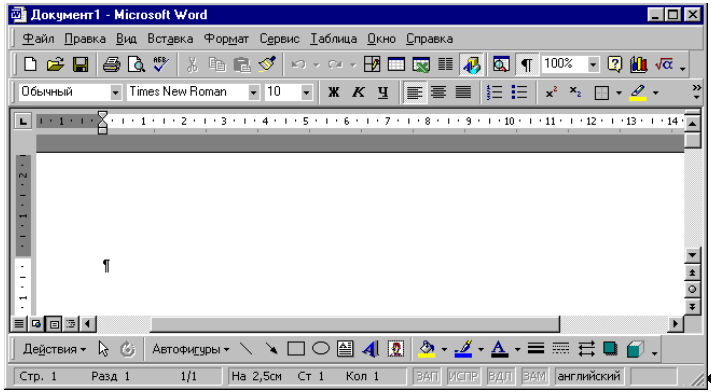Open the Правка menu
The height and width of the screenshot is (392, 711).
[x=85, y=39]
